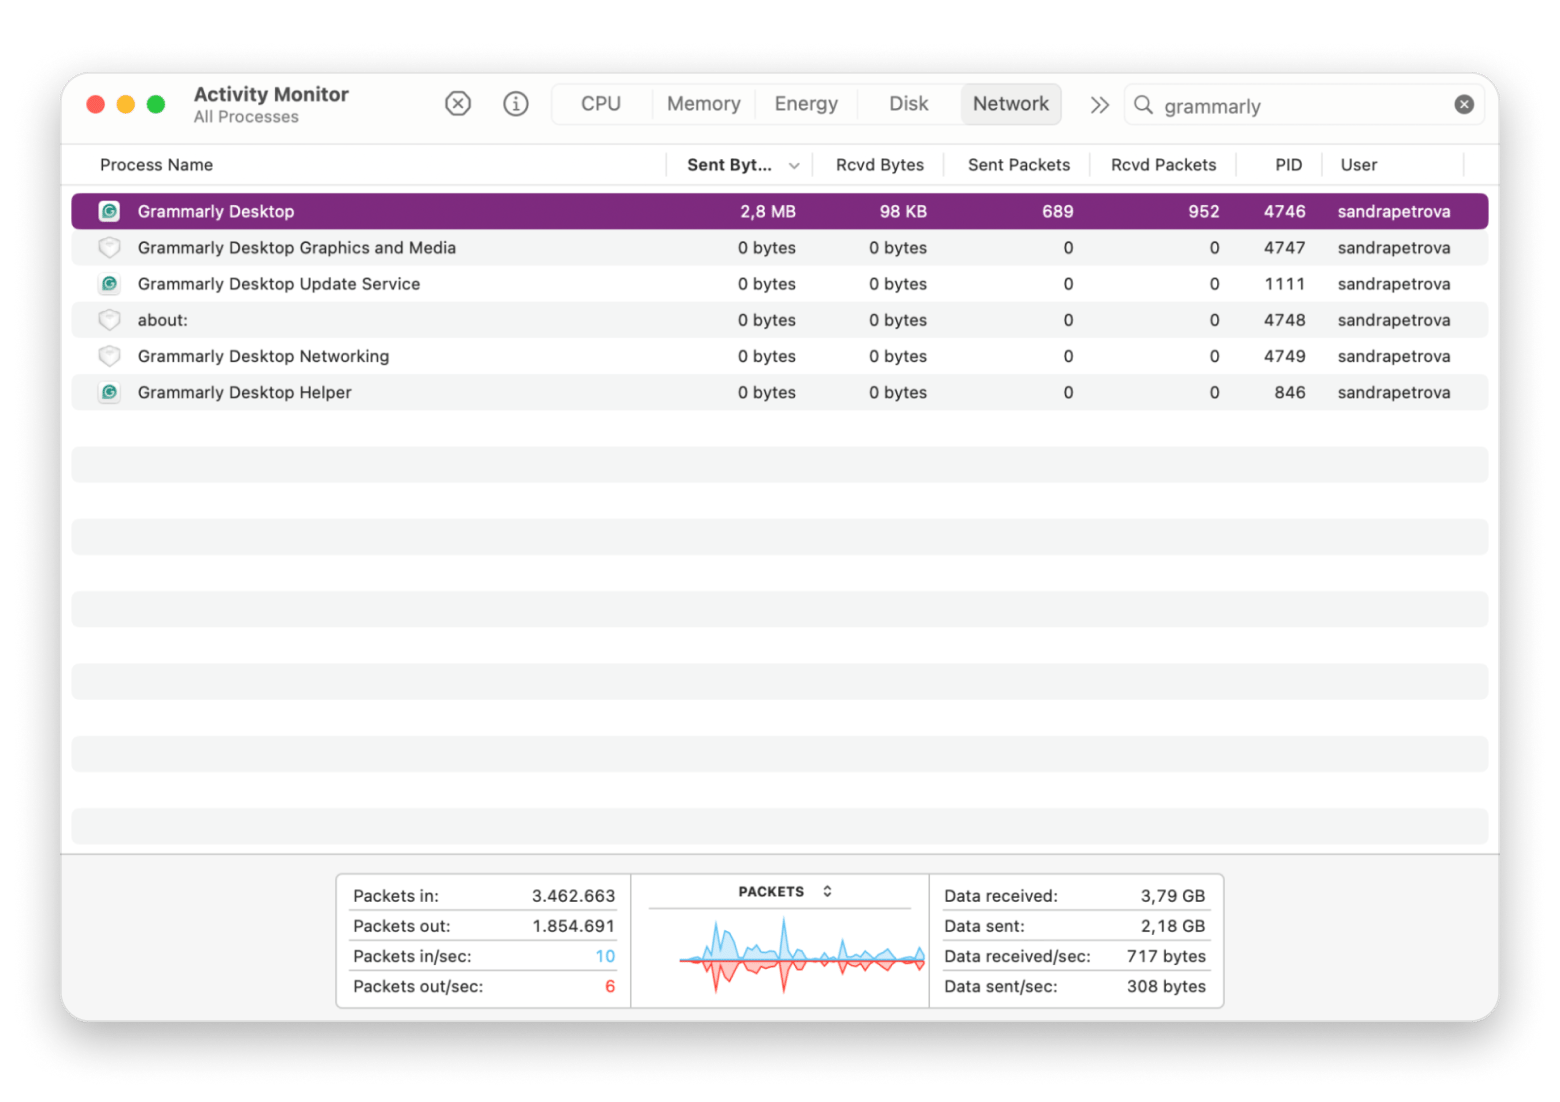The image size is (1560, 1102).
Task: Click Data received/sec 717 bytes
Action: coord(1166,956)
